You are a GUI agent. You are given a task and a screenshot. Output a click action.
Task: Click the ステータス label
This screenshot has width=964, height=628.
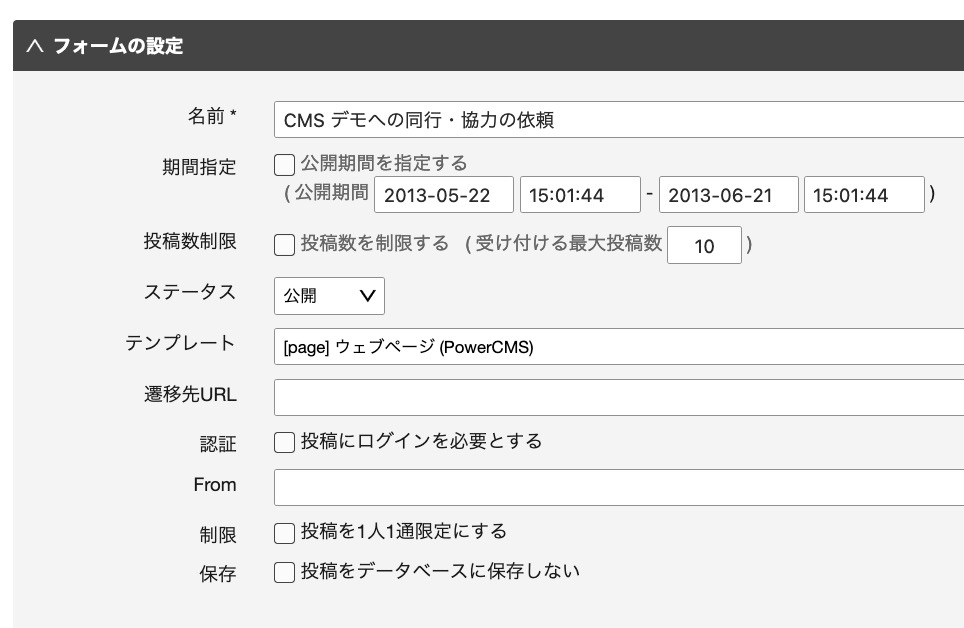point(190,292)
